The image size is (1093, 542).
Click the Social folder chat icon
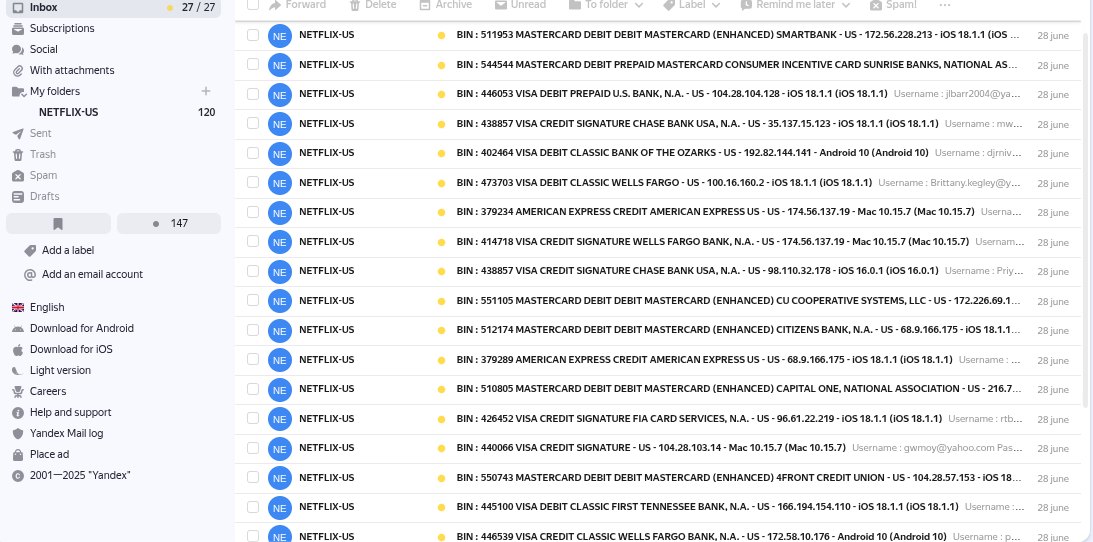pos(18,49)
